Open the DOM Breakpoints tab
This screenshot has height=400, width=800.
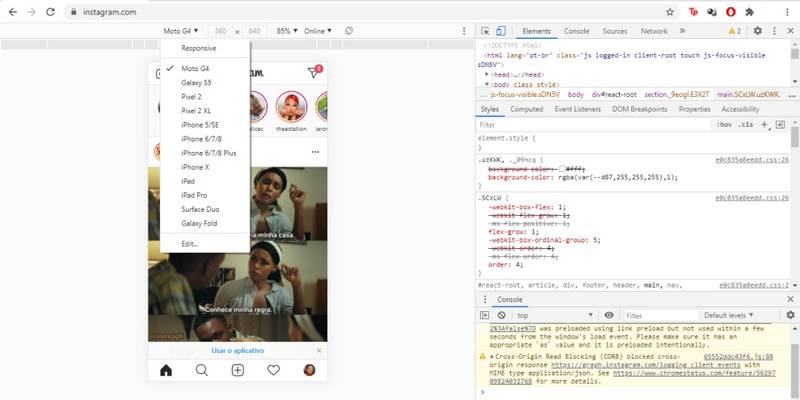[640, 109]
